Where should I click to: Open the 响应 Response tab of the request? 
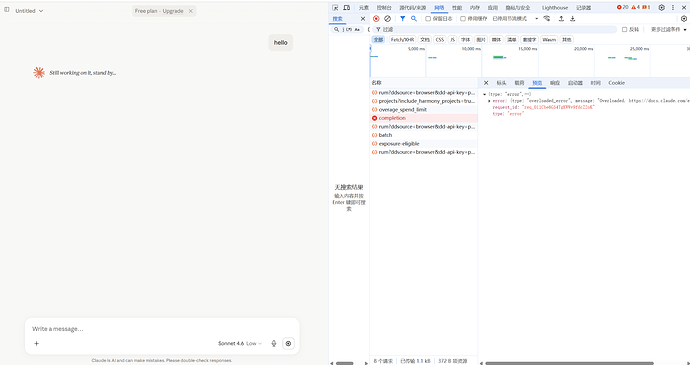point(555,83)
